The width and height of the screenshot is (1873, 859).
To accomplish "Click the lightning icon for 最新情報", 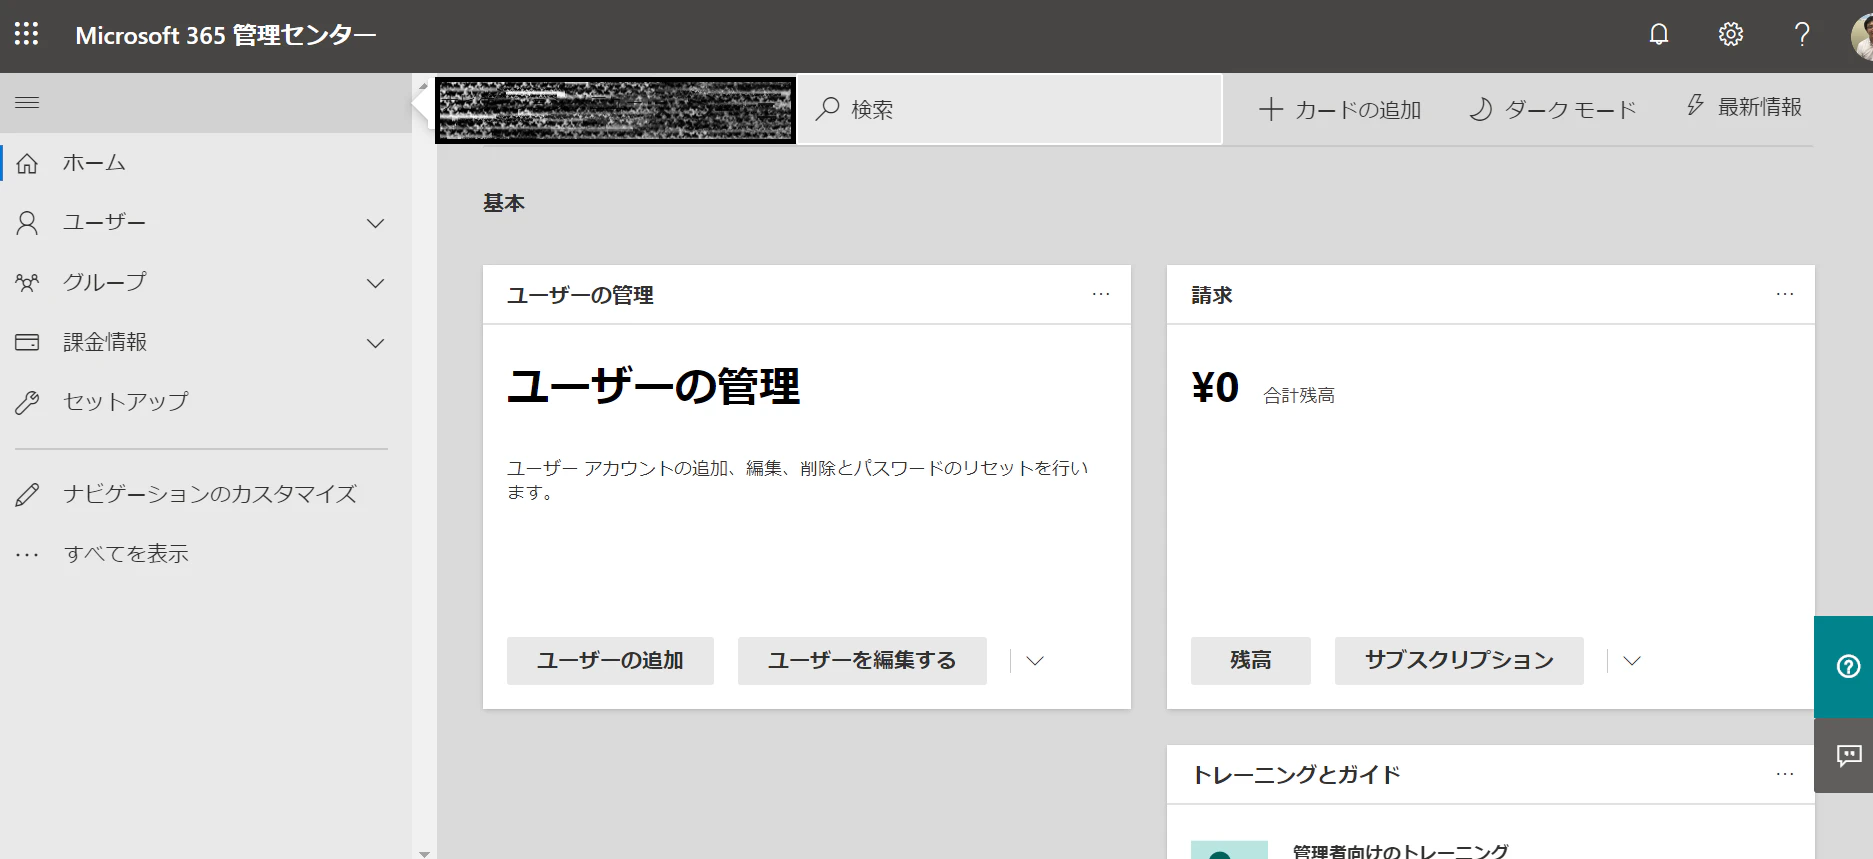I will [x=1696, y=105].
